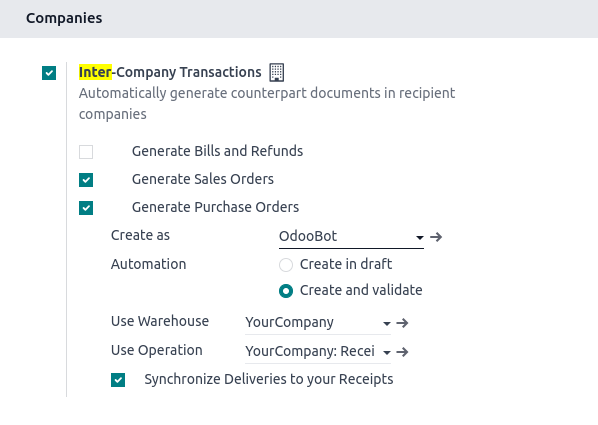Open OdooBot record via arrow icon
Screen dimensions: 598x425
pyautogui.click(x=436, y=237)
